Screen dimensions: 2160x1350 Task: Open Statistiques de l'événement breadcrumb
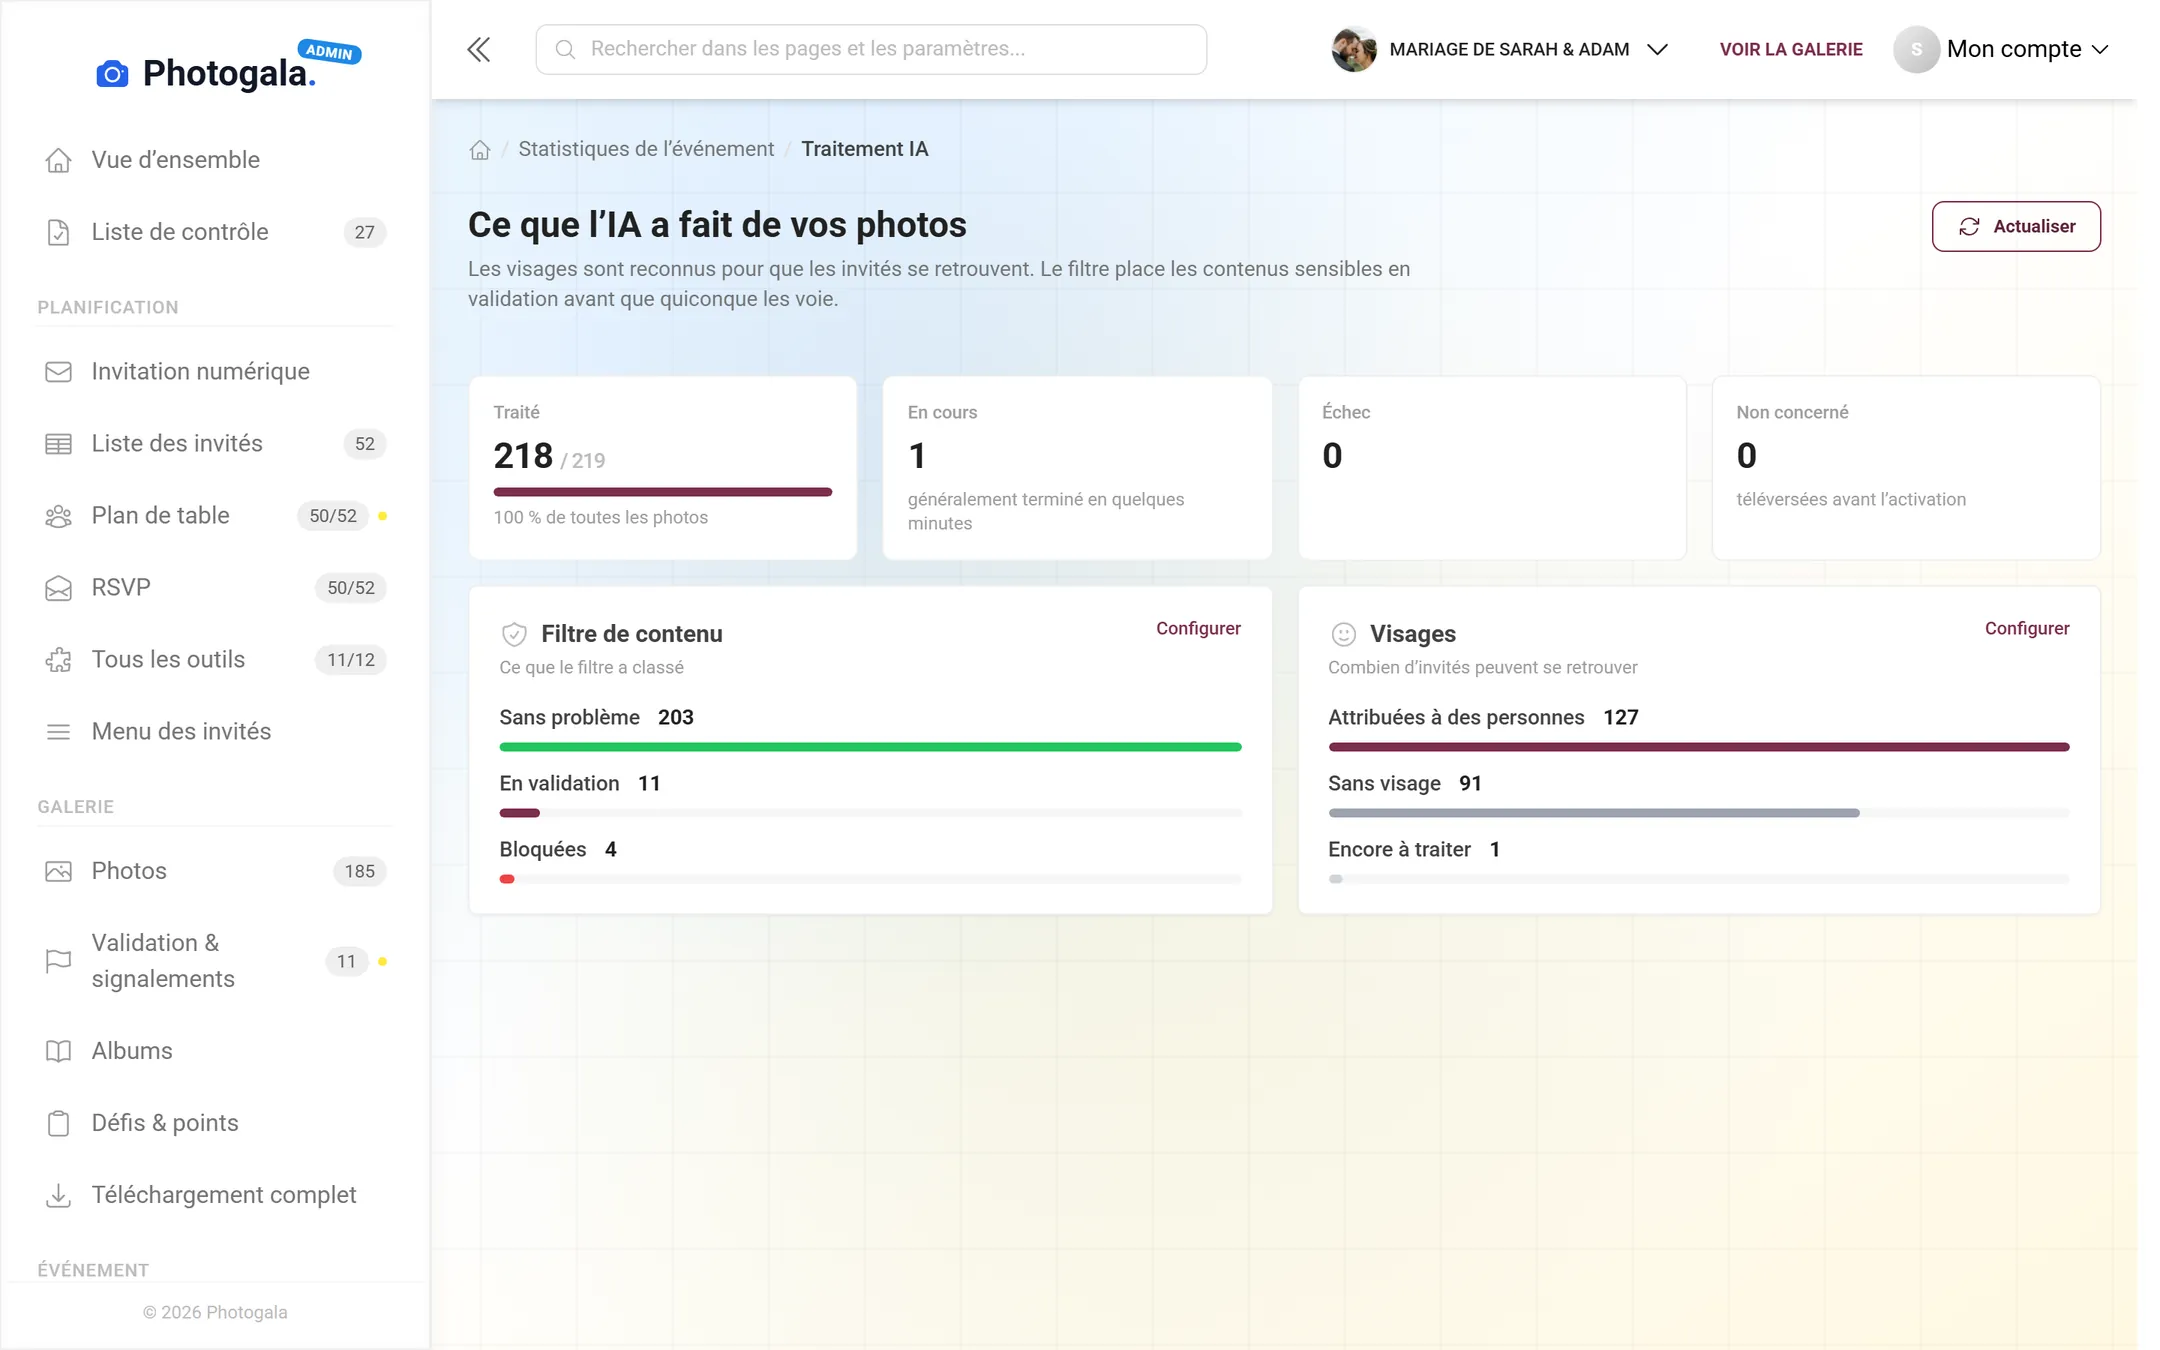pos(646,149)
